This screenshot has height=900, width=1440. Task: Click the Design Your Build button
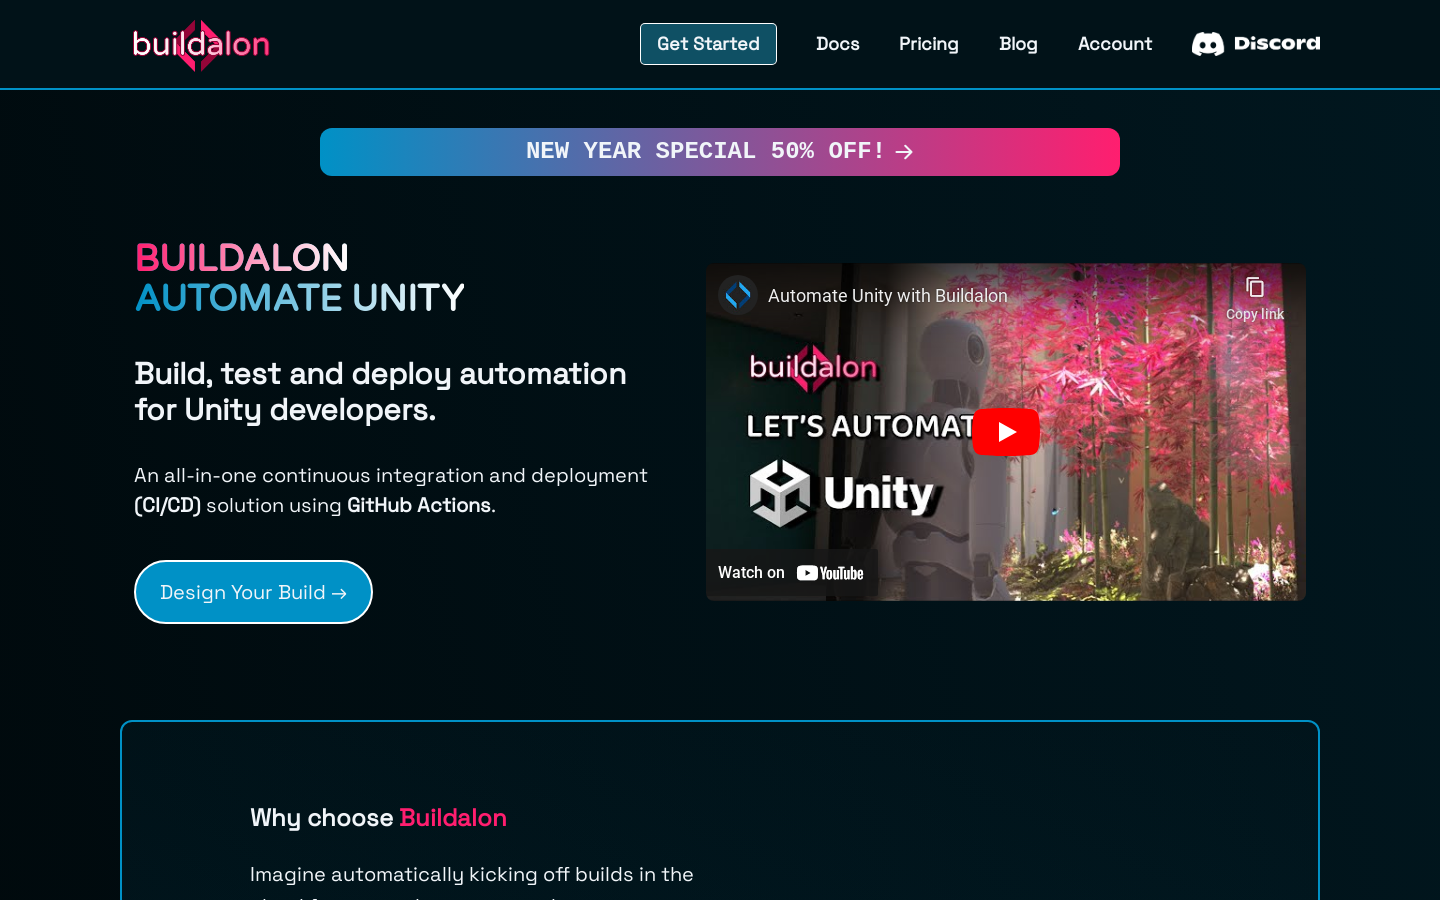(x=253, y=592)
